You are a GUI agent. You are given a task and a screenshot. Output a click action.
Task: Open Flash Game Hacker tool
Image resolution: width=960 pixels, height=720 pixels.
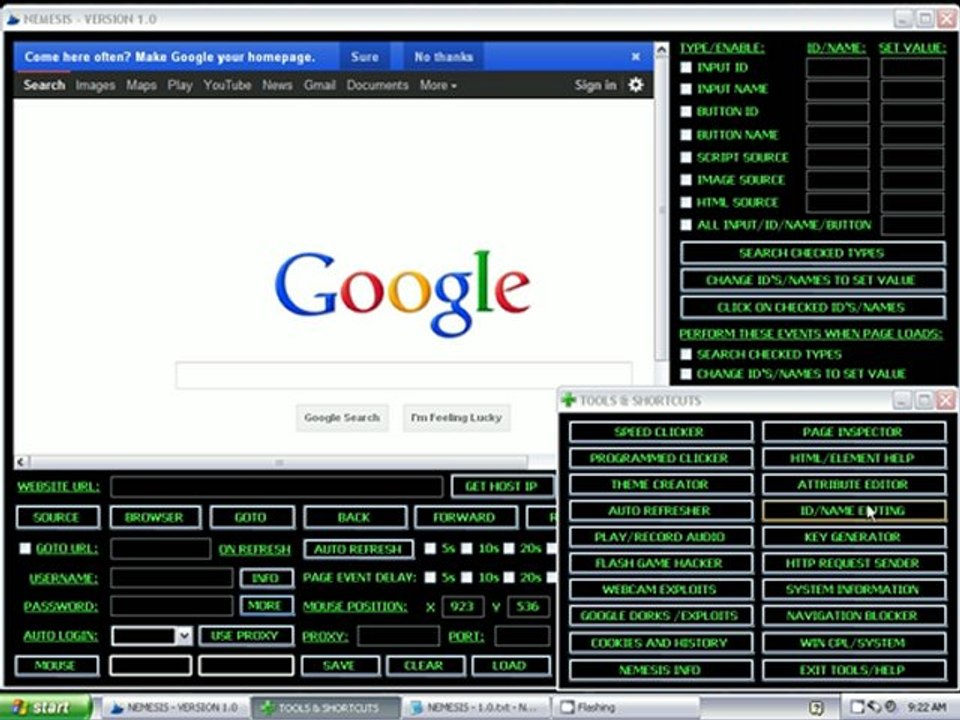(x=660, y=563)
